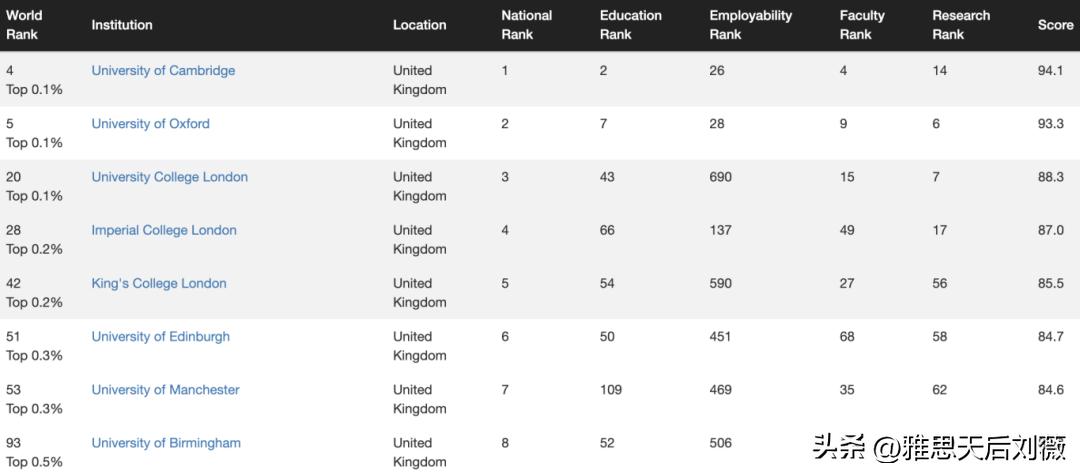Sort by Institution column header

[x=122, y=25]
